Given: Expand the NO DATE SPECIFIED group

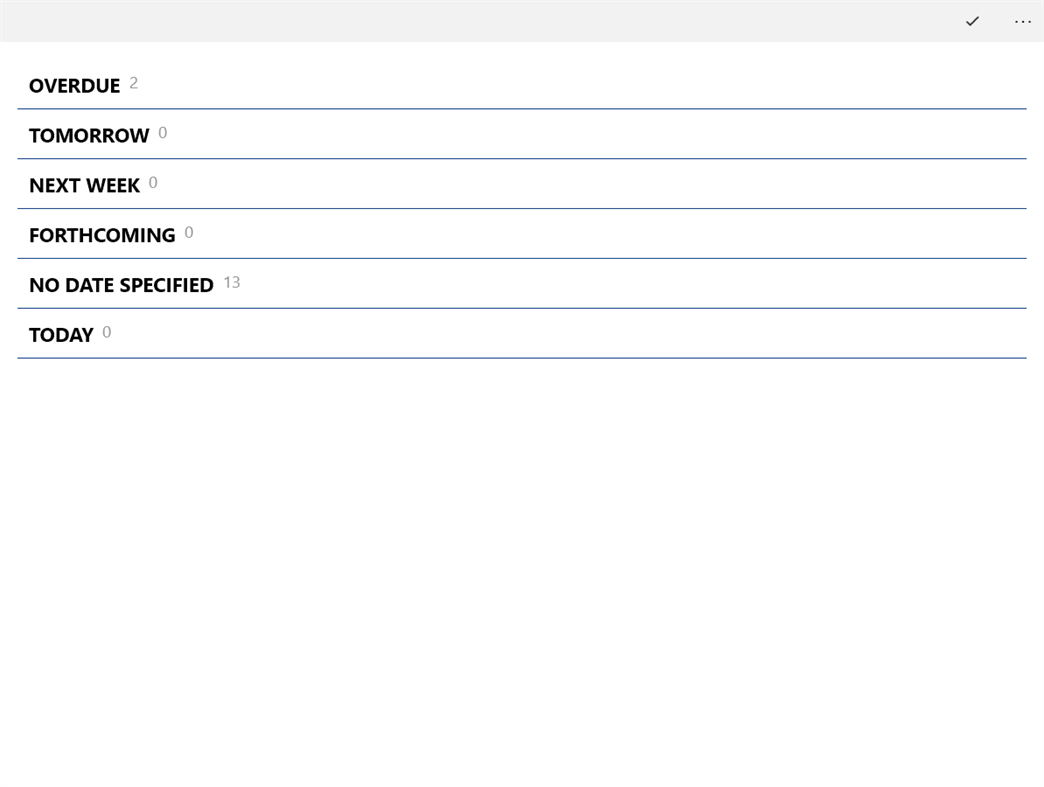Looking at the screenshot, I should [x=121, y=286].
